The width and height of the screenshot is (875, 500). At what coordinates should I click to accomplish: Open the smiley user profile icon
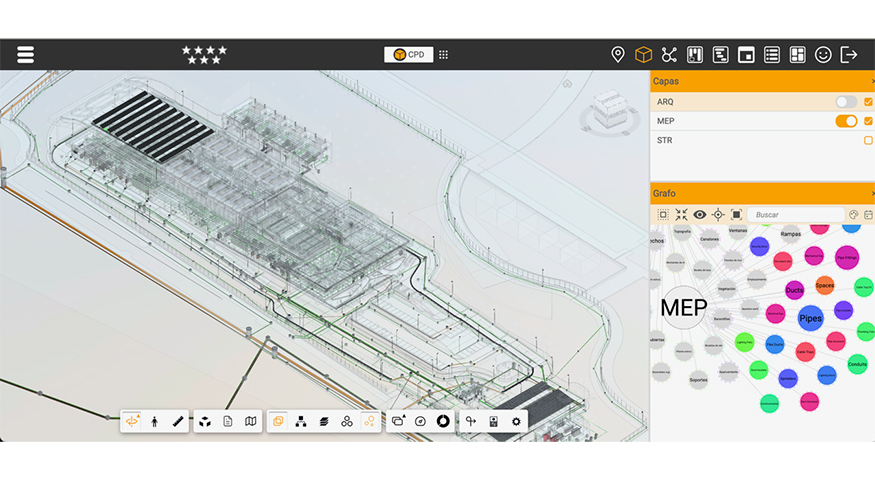[x=823, y=55]
